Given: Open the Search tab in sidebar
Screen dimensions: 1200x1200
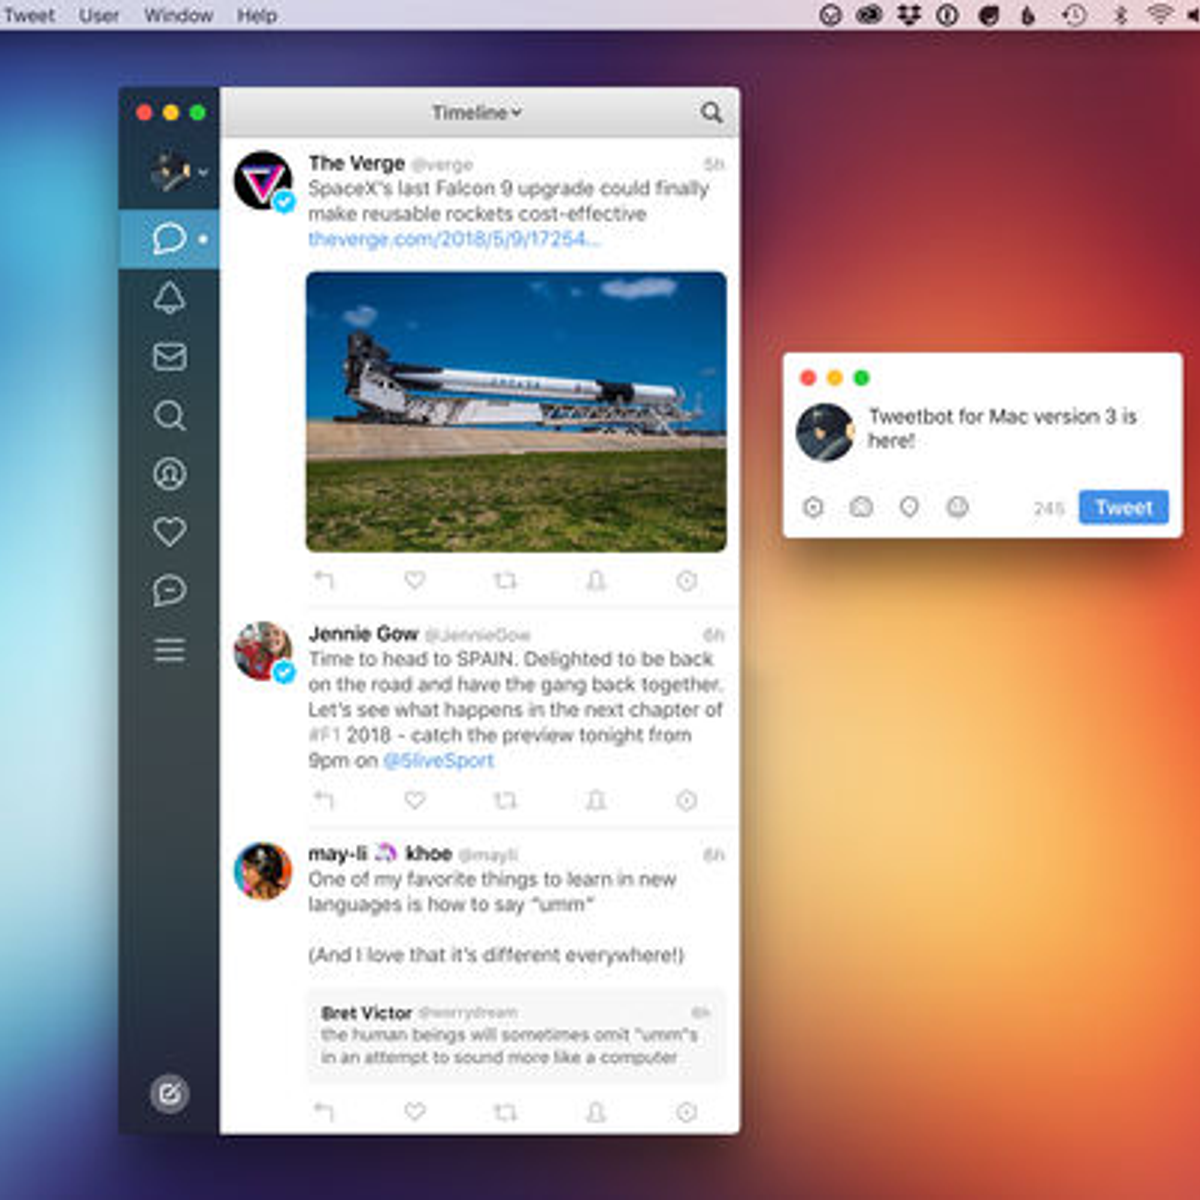Looking at the screenshot, I should 169,415.
